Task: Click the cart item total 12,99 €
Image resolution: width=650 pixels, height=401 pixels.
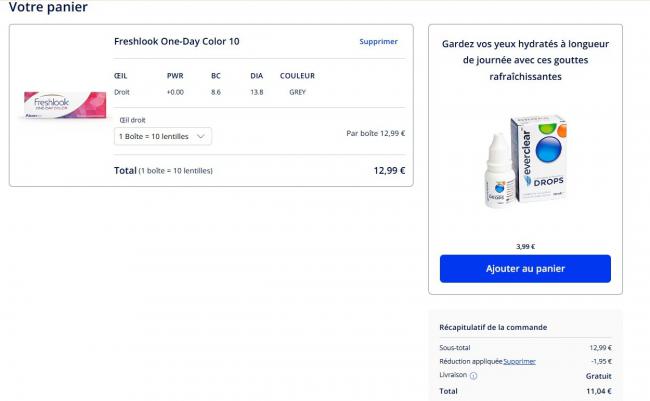Action: coord(389,170)
